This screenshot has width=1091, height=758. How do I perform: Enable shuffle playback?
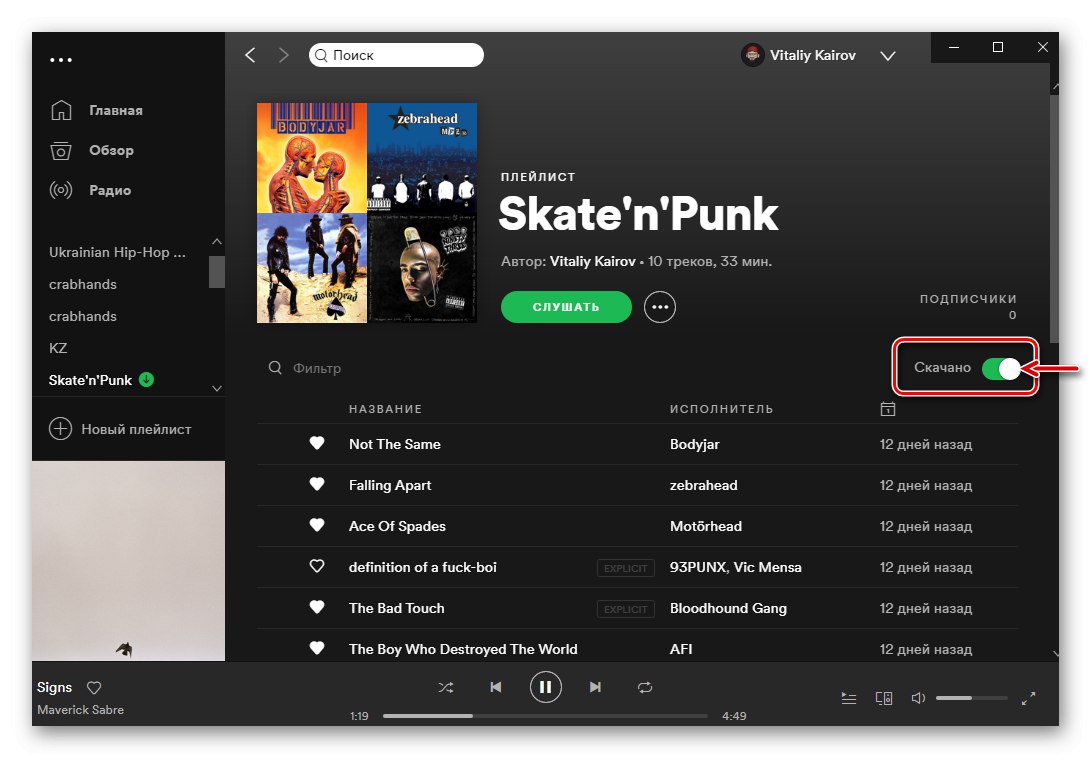tap(446, 687)
